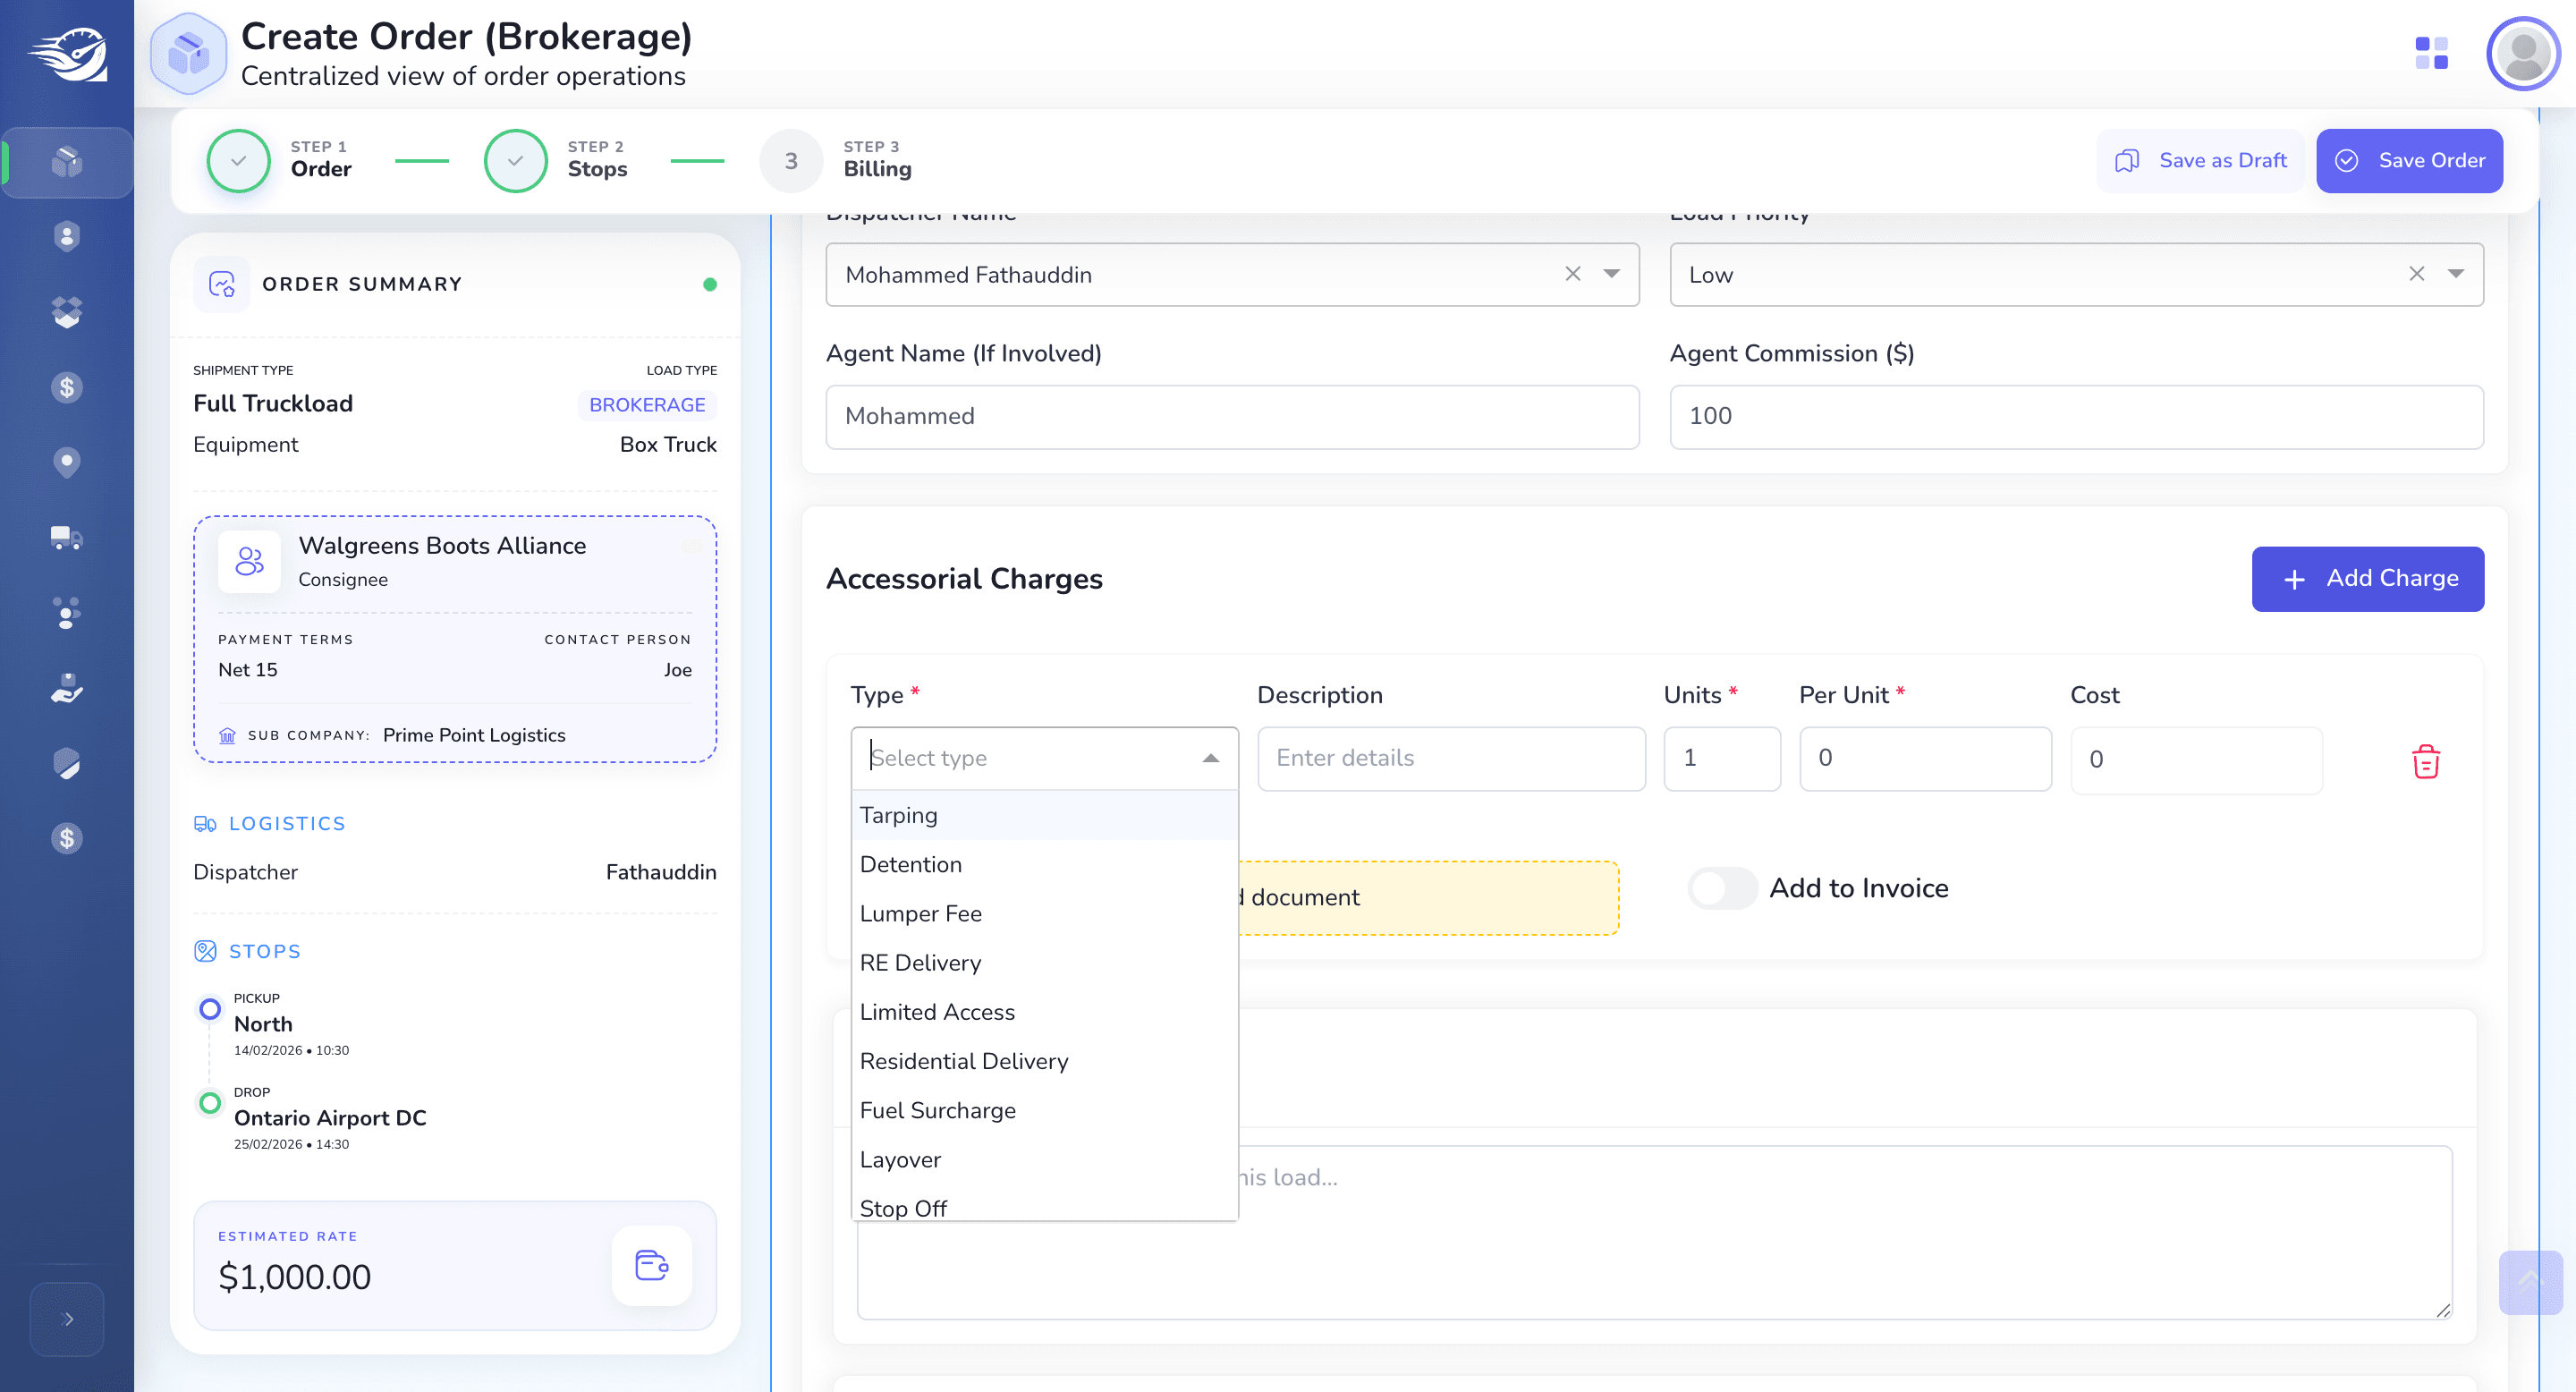The height and width of the screenshot is (1392, 2576).
Task: Click the Description Enter details field
Action: pos(1450,758)
